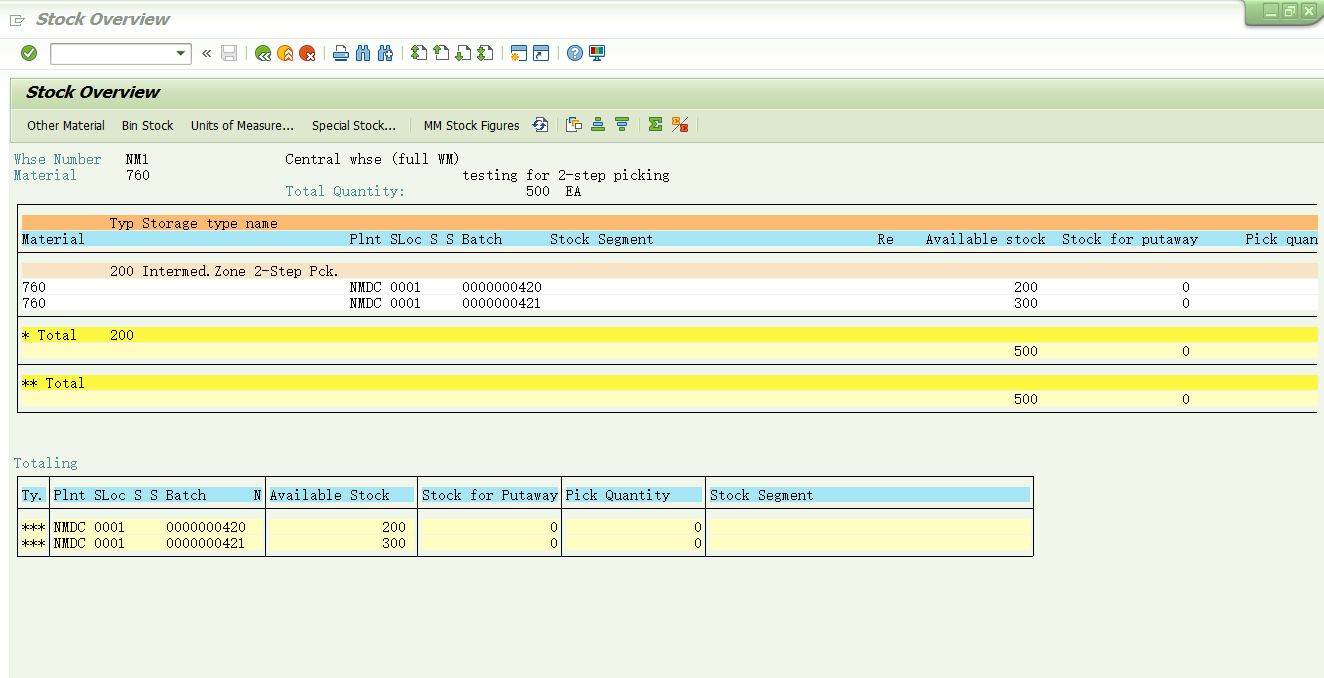The height and width of the screenshot is (678, 1324).
Task: Click the orange Exit icon
Action: (x=285, y=53)
